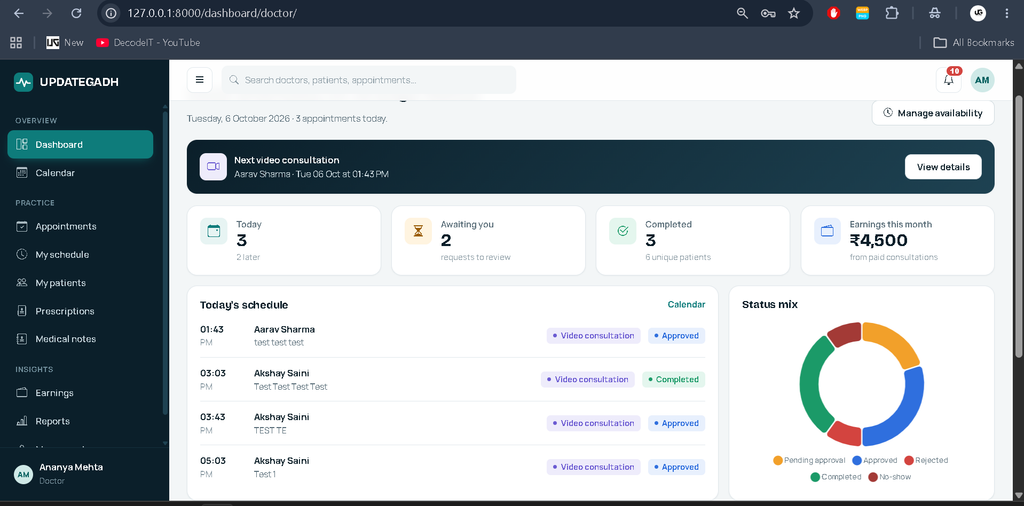The width and height of the screenshot is (1024, 506).
Task: Open password key icon in address bar
Action: pos(768,13)
